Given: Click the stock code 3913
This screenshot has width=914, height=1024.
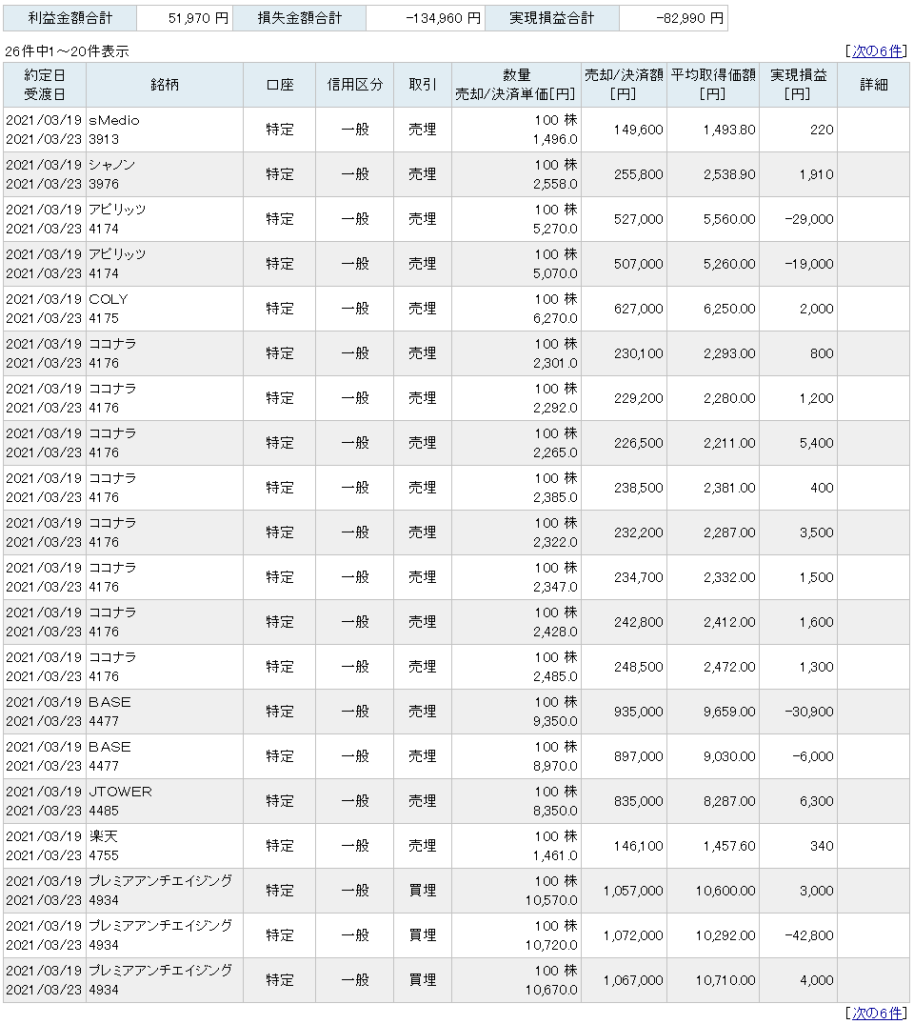Looking at the screenshot, I should [104, 139].
